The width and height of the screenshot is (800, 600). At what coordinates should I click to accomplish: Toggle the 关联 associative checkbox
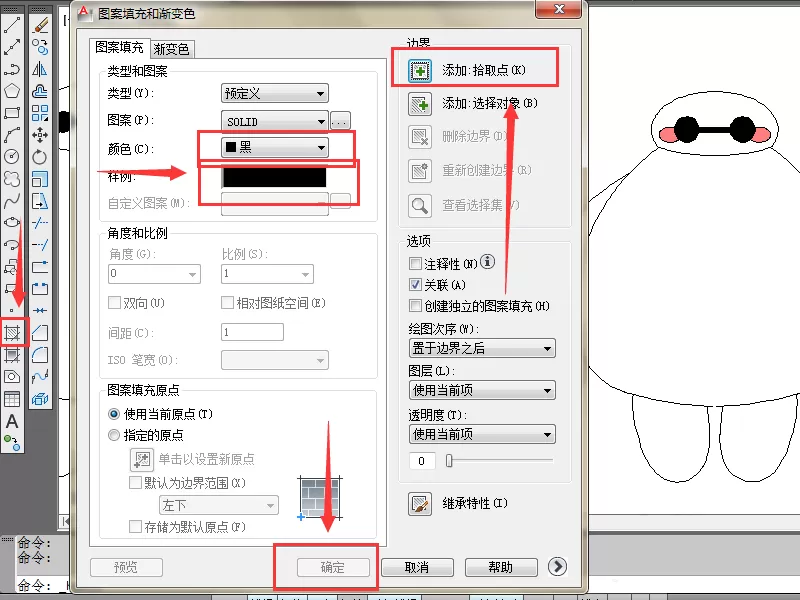point(415,285)
